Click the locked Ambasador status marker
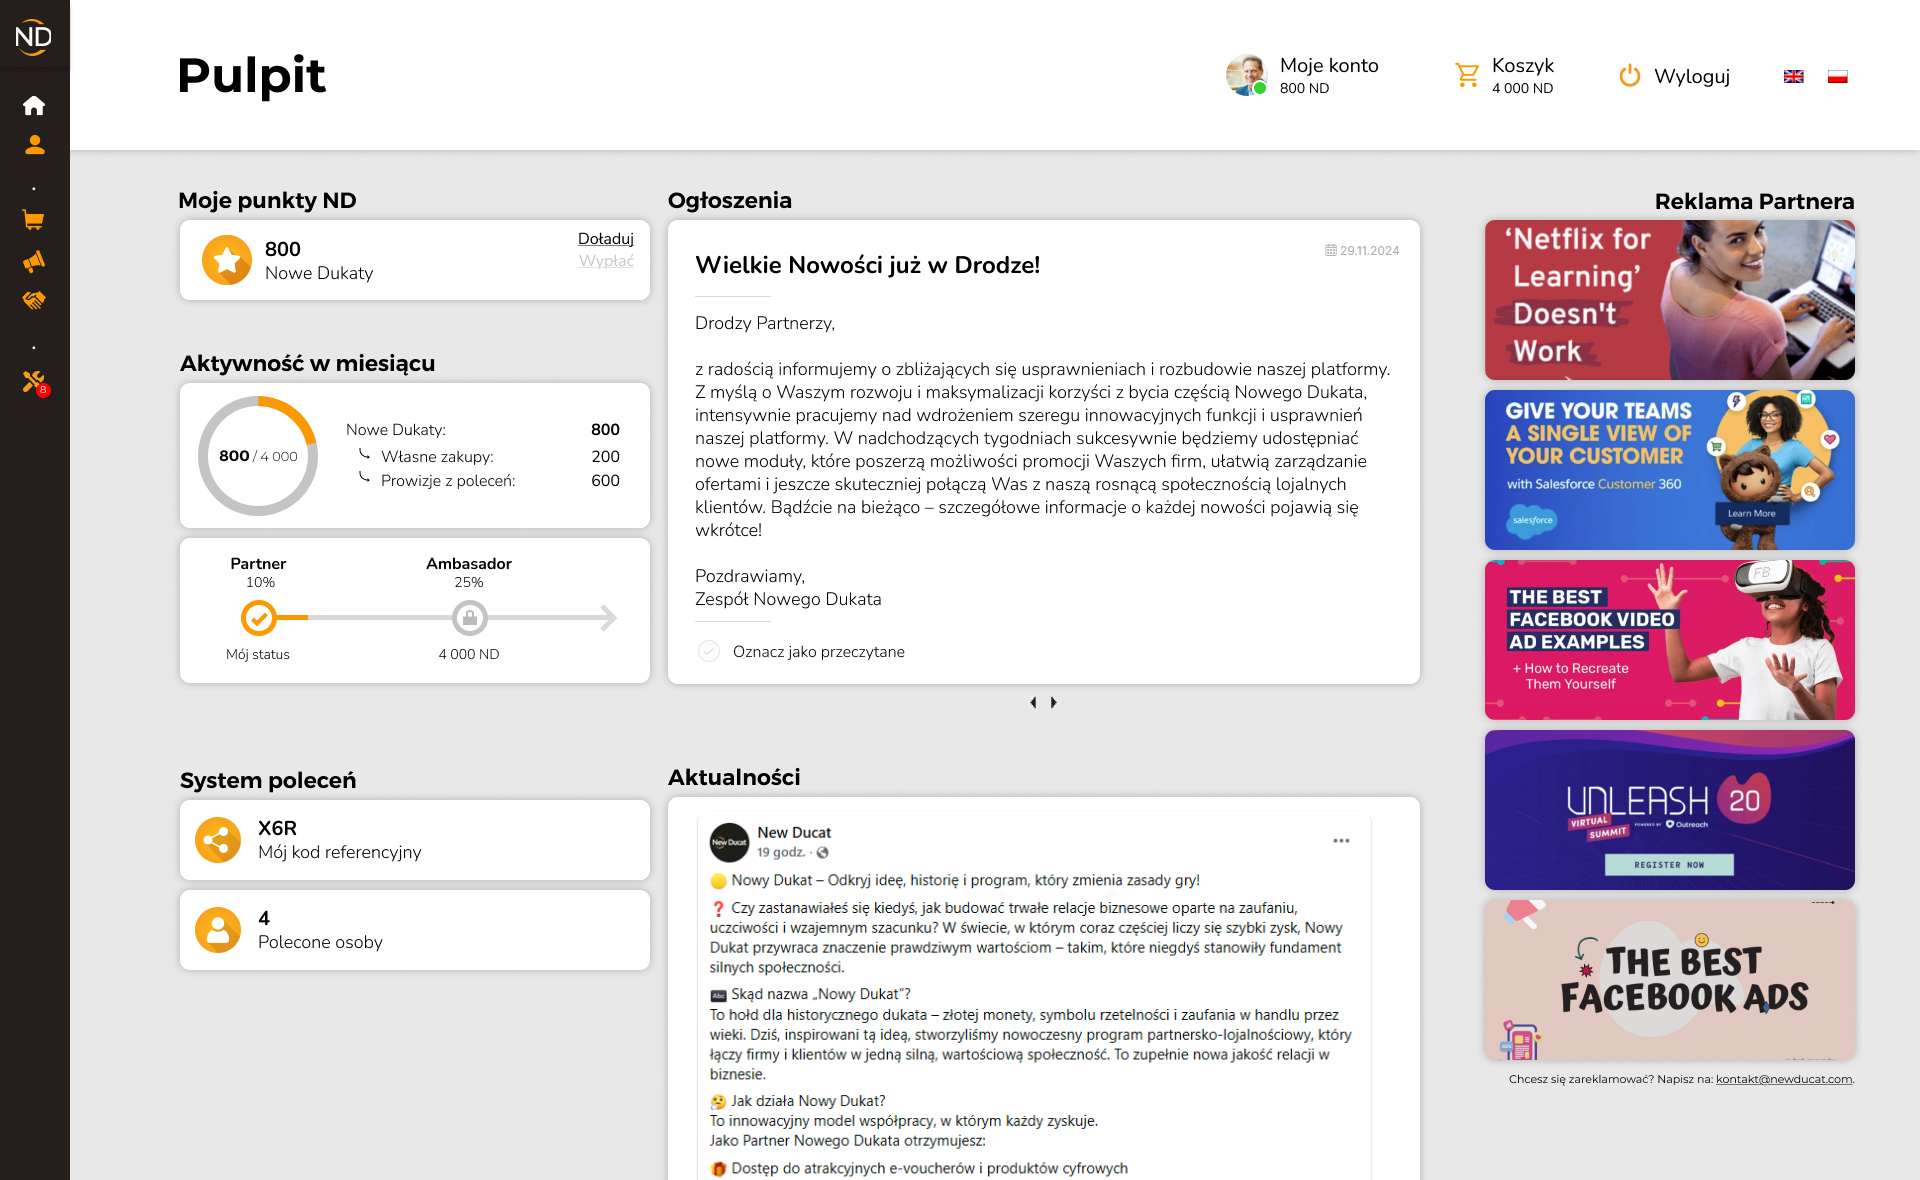Image resolution: width=1920 pixels, height=1180 pixels. click(x=469, y=618)
